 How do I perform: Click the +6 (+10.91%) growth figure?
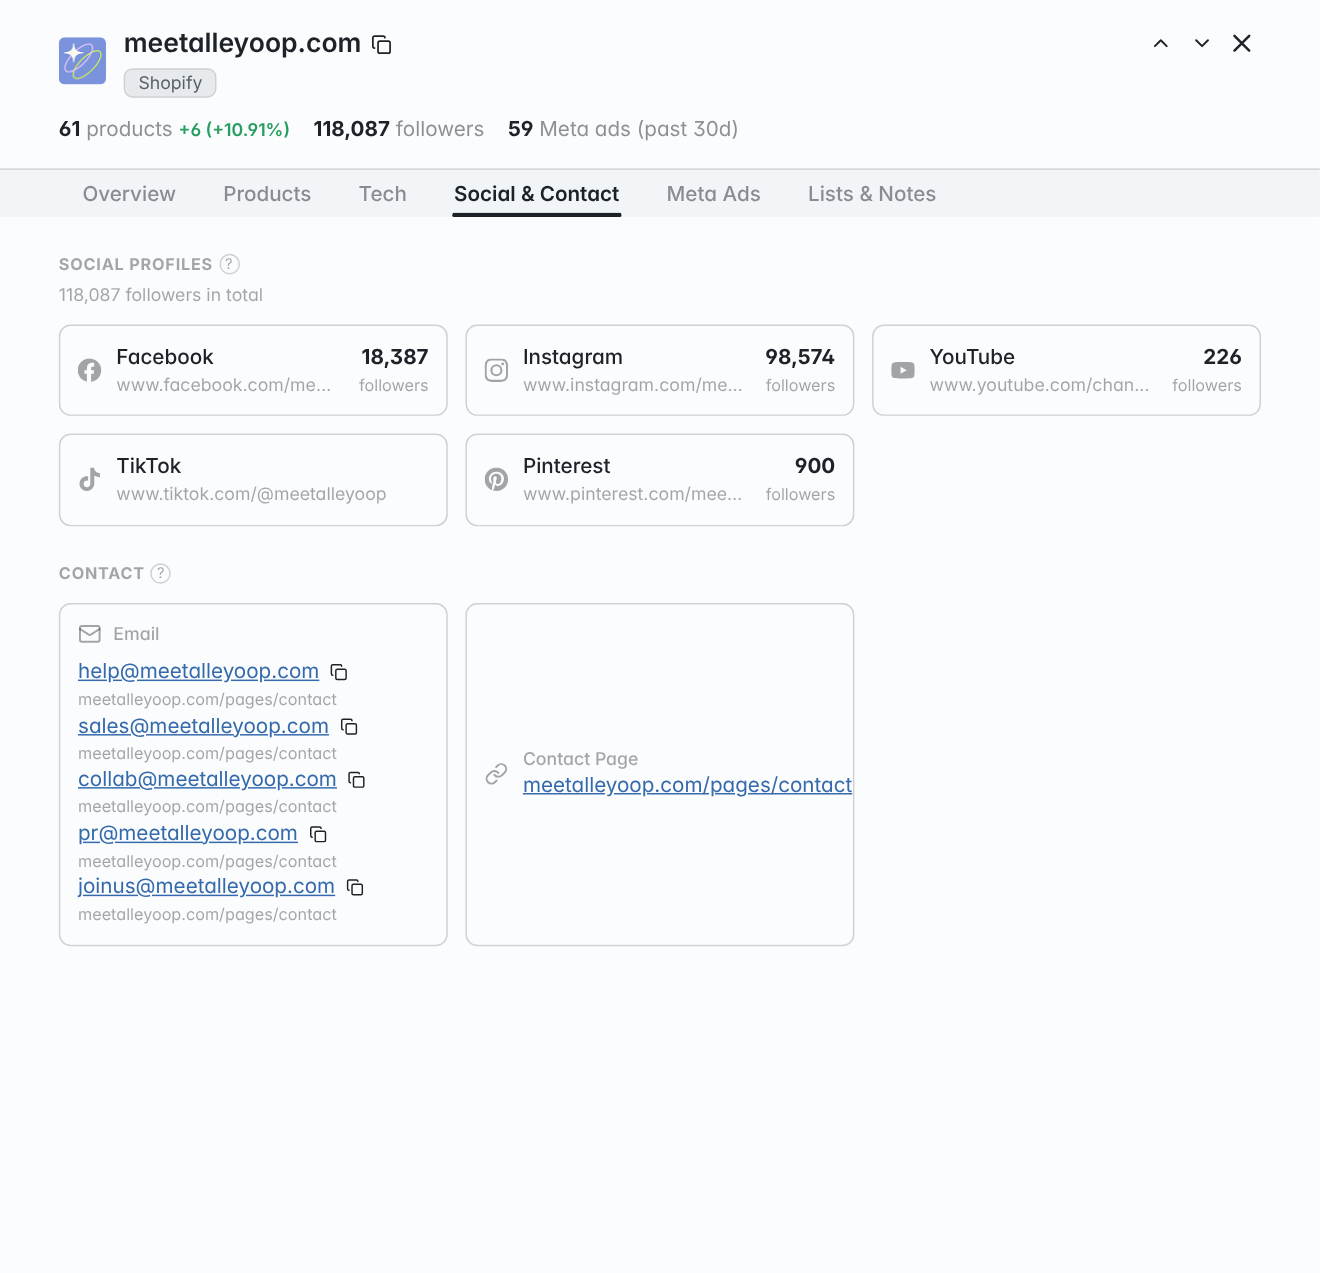click(x=234, y=129)
